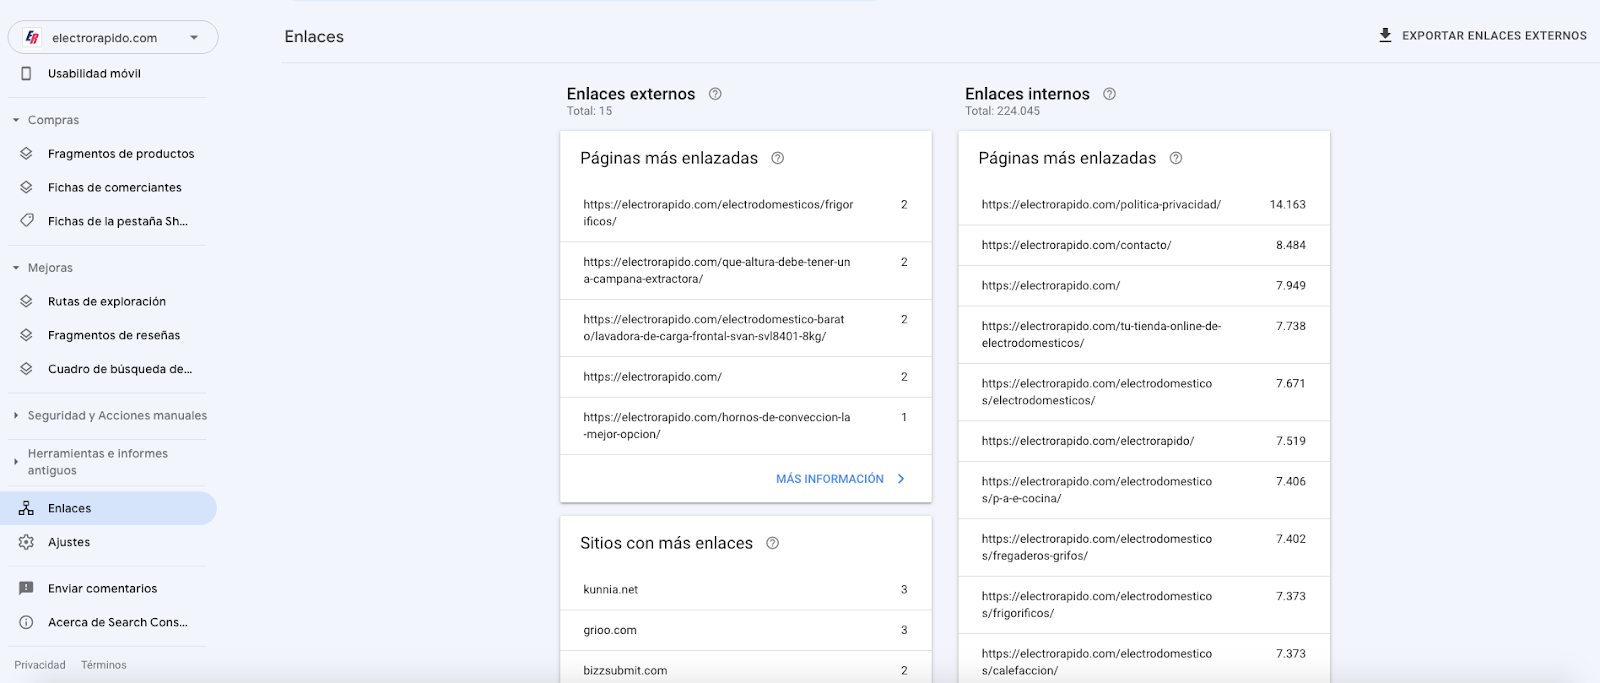The height and width of the screenshot is (683, 1600).
Task: Select the contacto/ internal link row
Action: click(x=1144, y=245)
